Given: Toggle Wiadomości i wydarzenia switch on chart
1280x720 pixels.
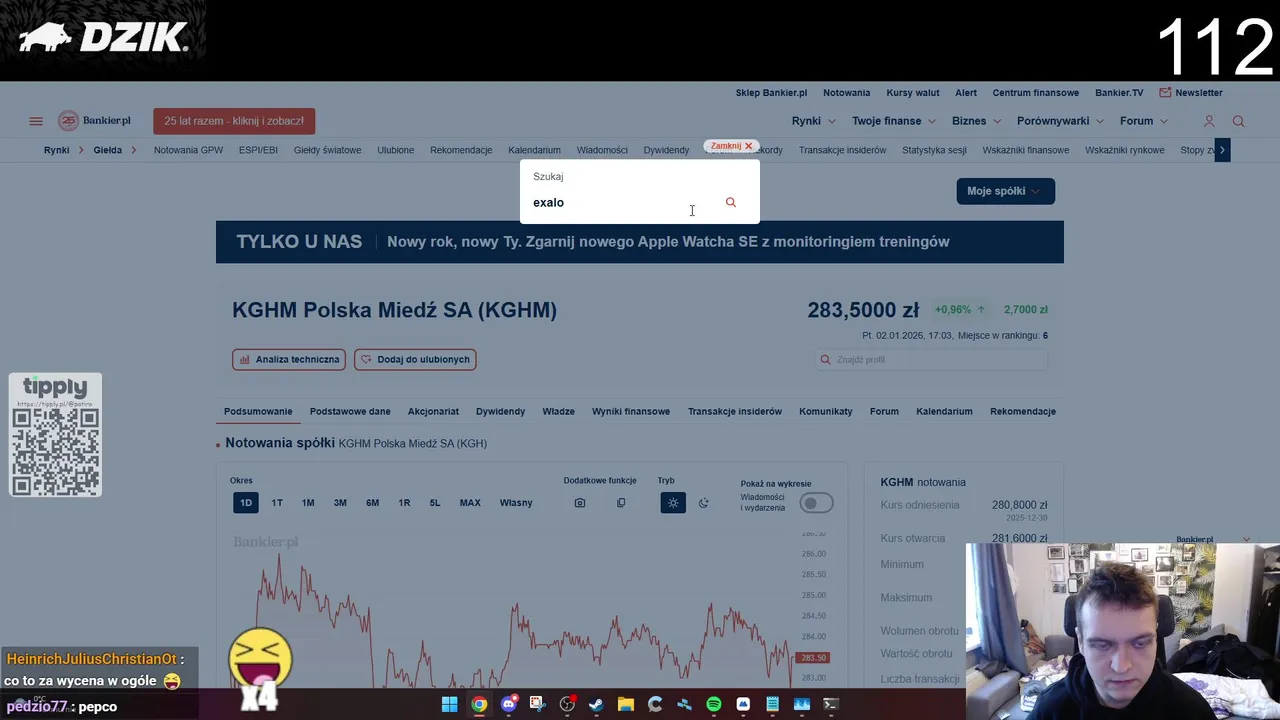Looking at the screenshot, I should [816, 503].
